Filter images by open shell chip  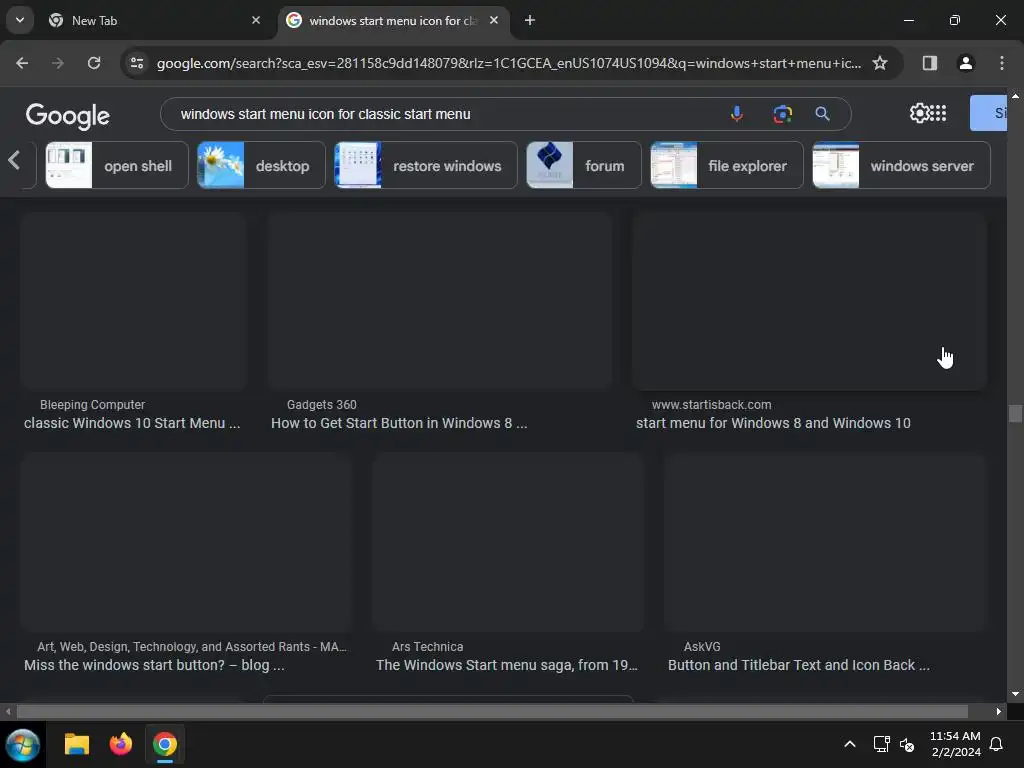pyautogui.click(x=117, y=165)
